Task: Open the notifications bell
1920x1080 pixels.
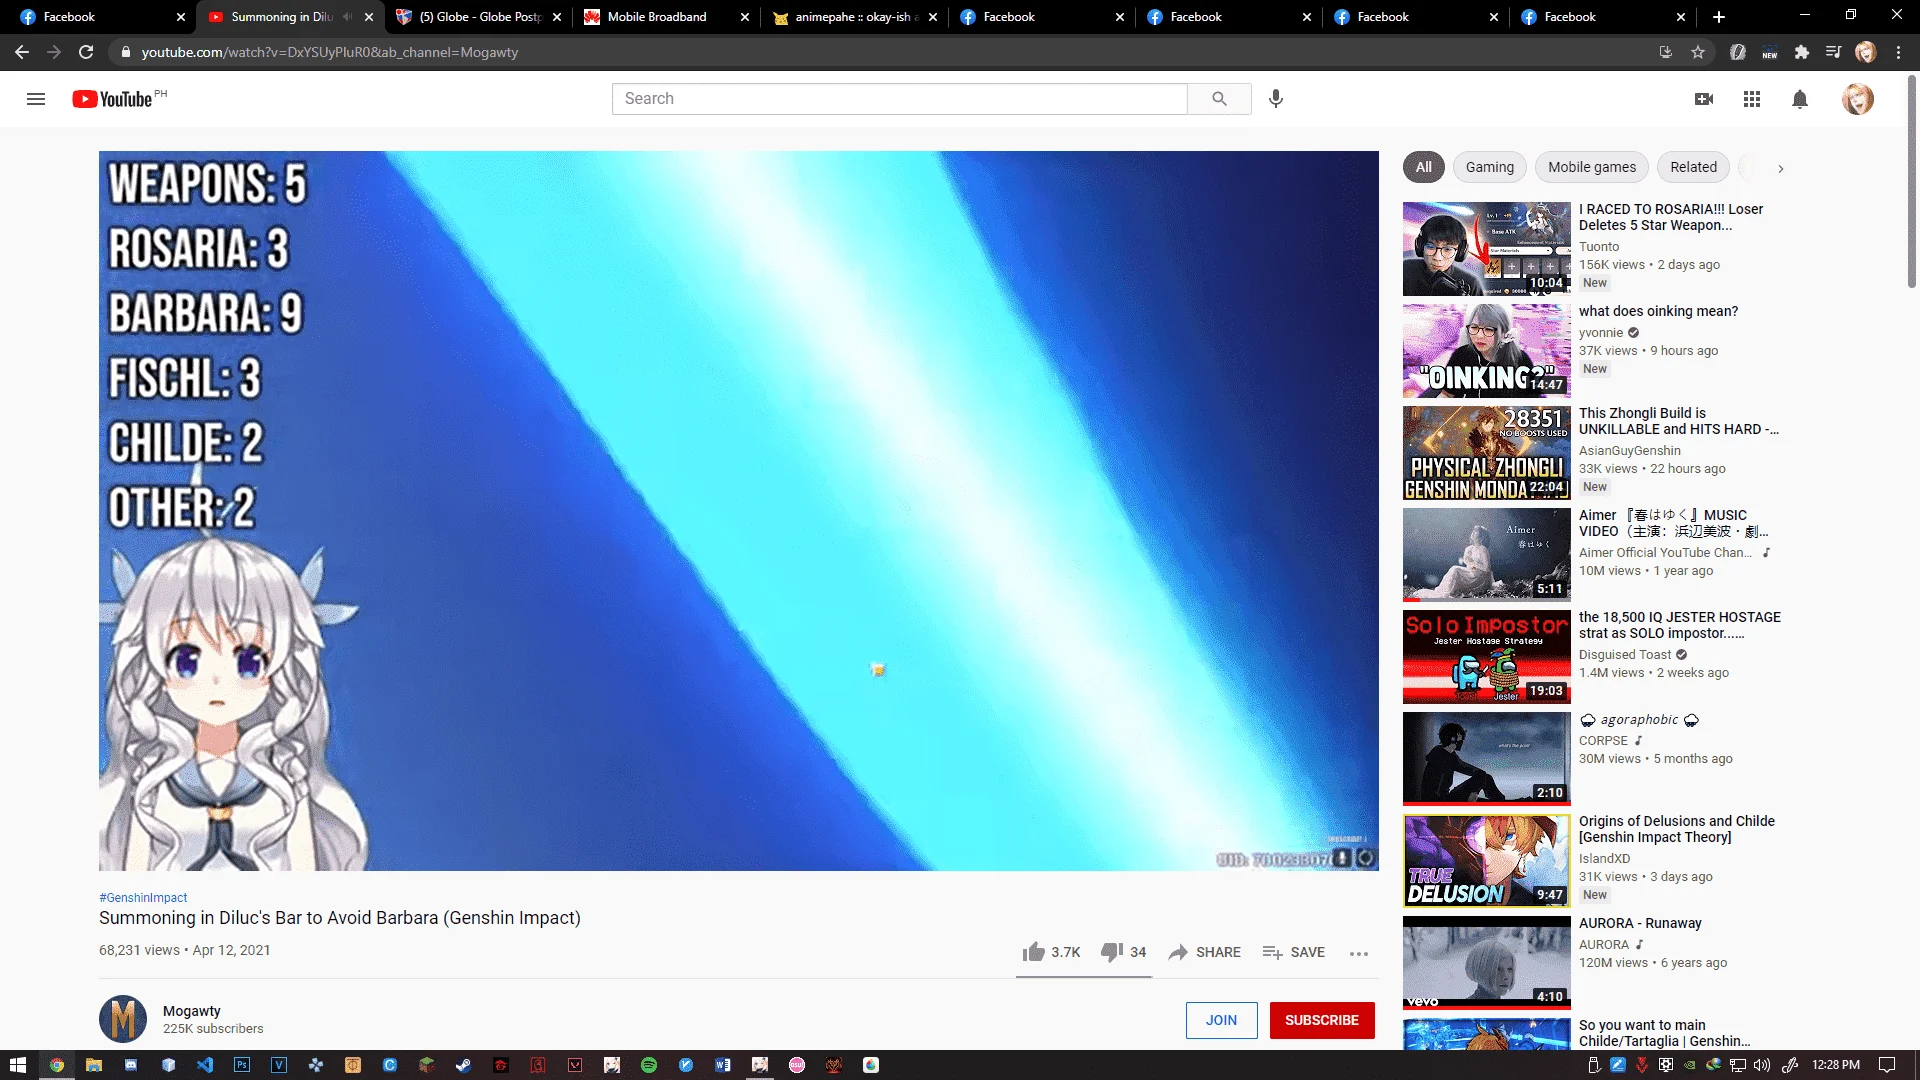Action: point(1800,99)
